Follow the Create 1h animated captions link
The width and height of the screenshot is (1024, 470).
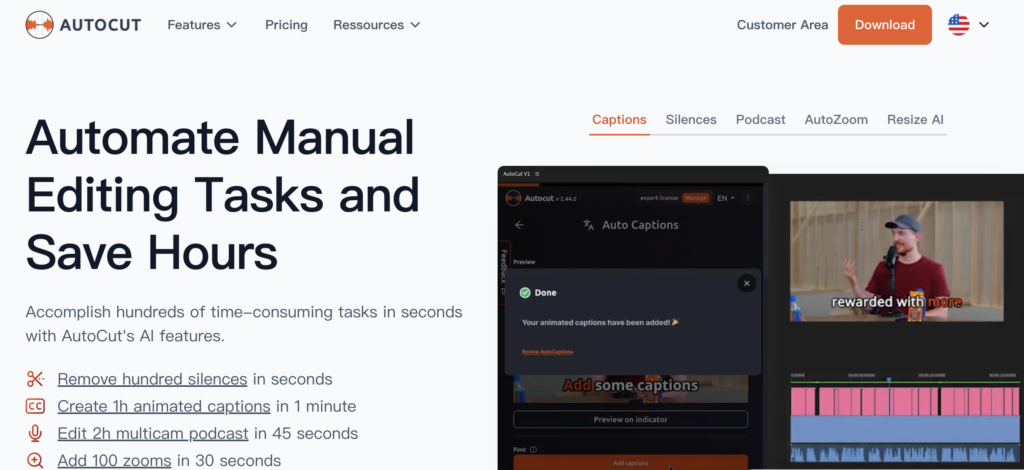(164, 407)
